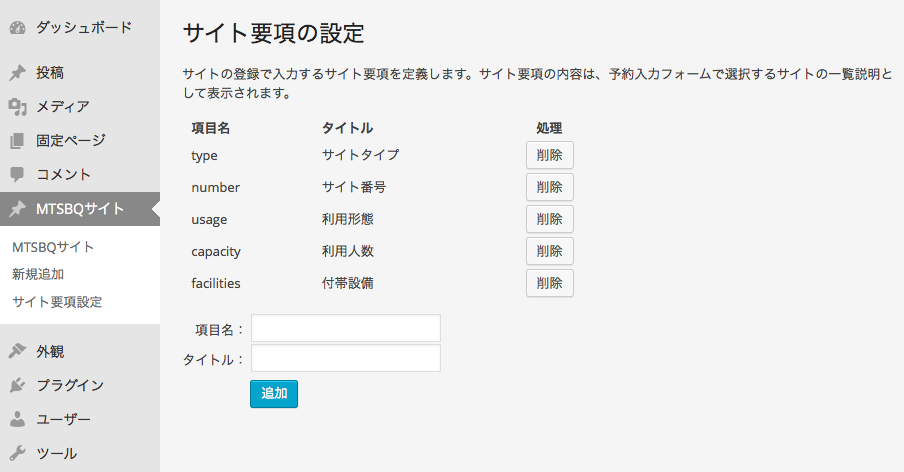
Task: Click the メディア media icon
Action: 17,107
